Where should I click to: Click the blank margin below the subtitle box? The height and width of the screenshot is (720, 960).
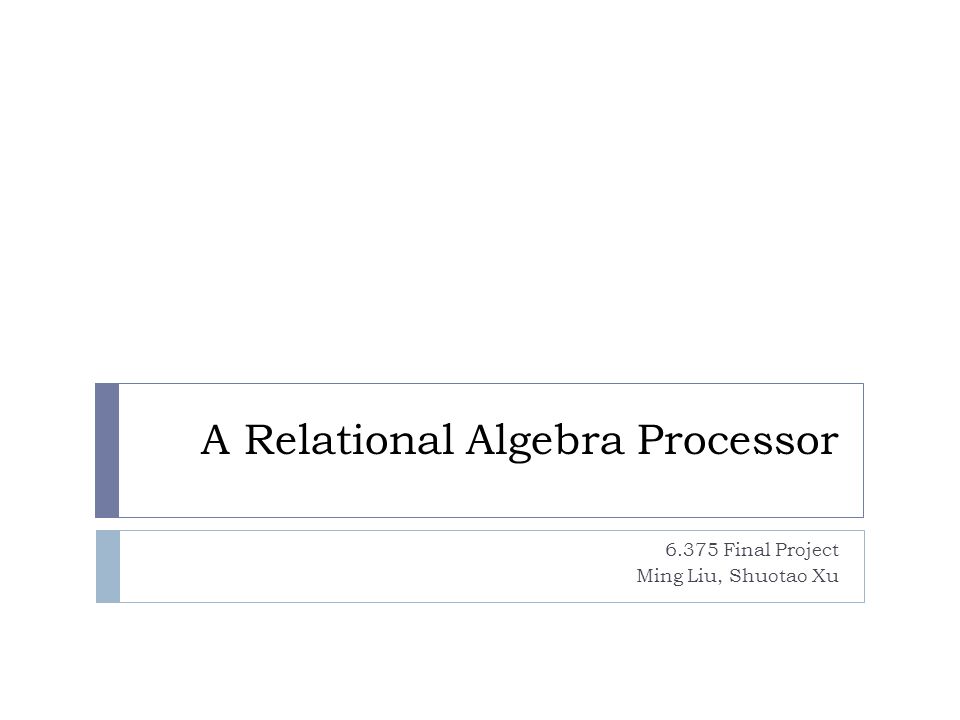coord(480,661)
